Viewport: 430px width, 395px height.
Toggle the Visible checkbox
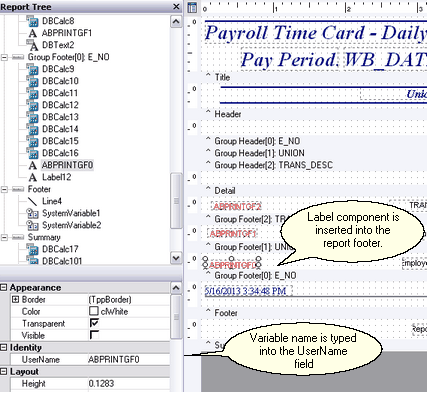coord(94,335)
